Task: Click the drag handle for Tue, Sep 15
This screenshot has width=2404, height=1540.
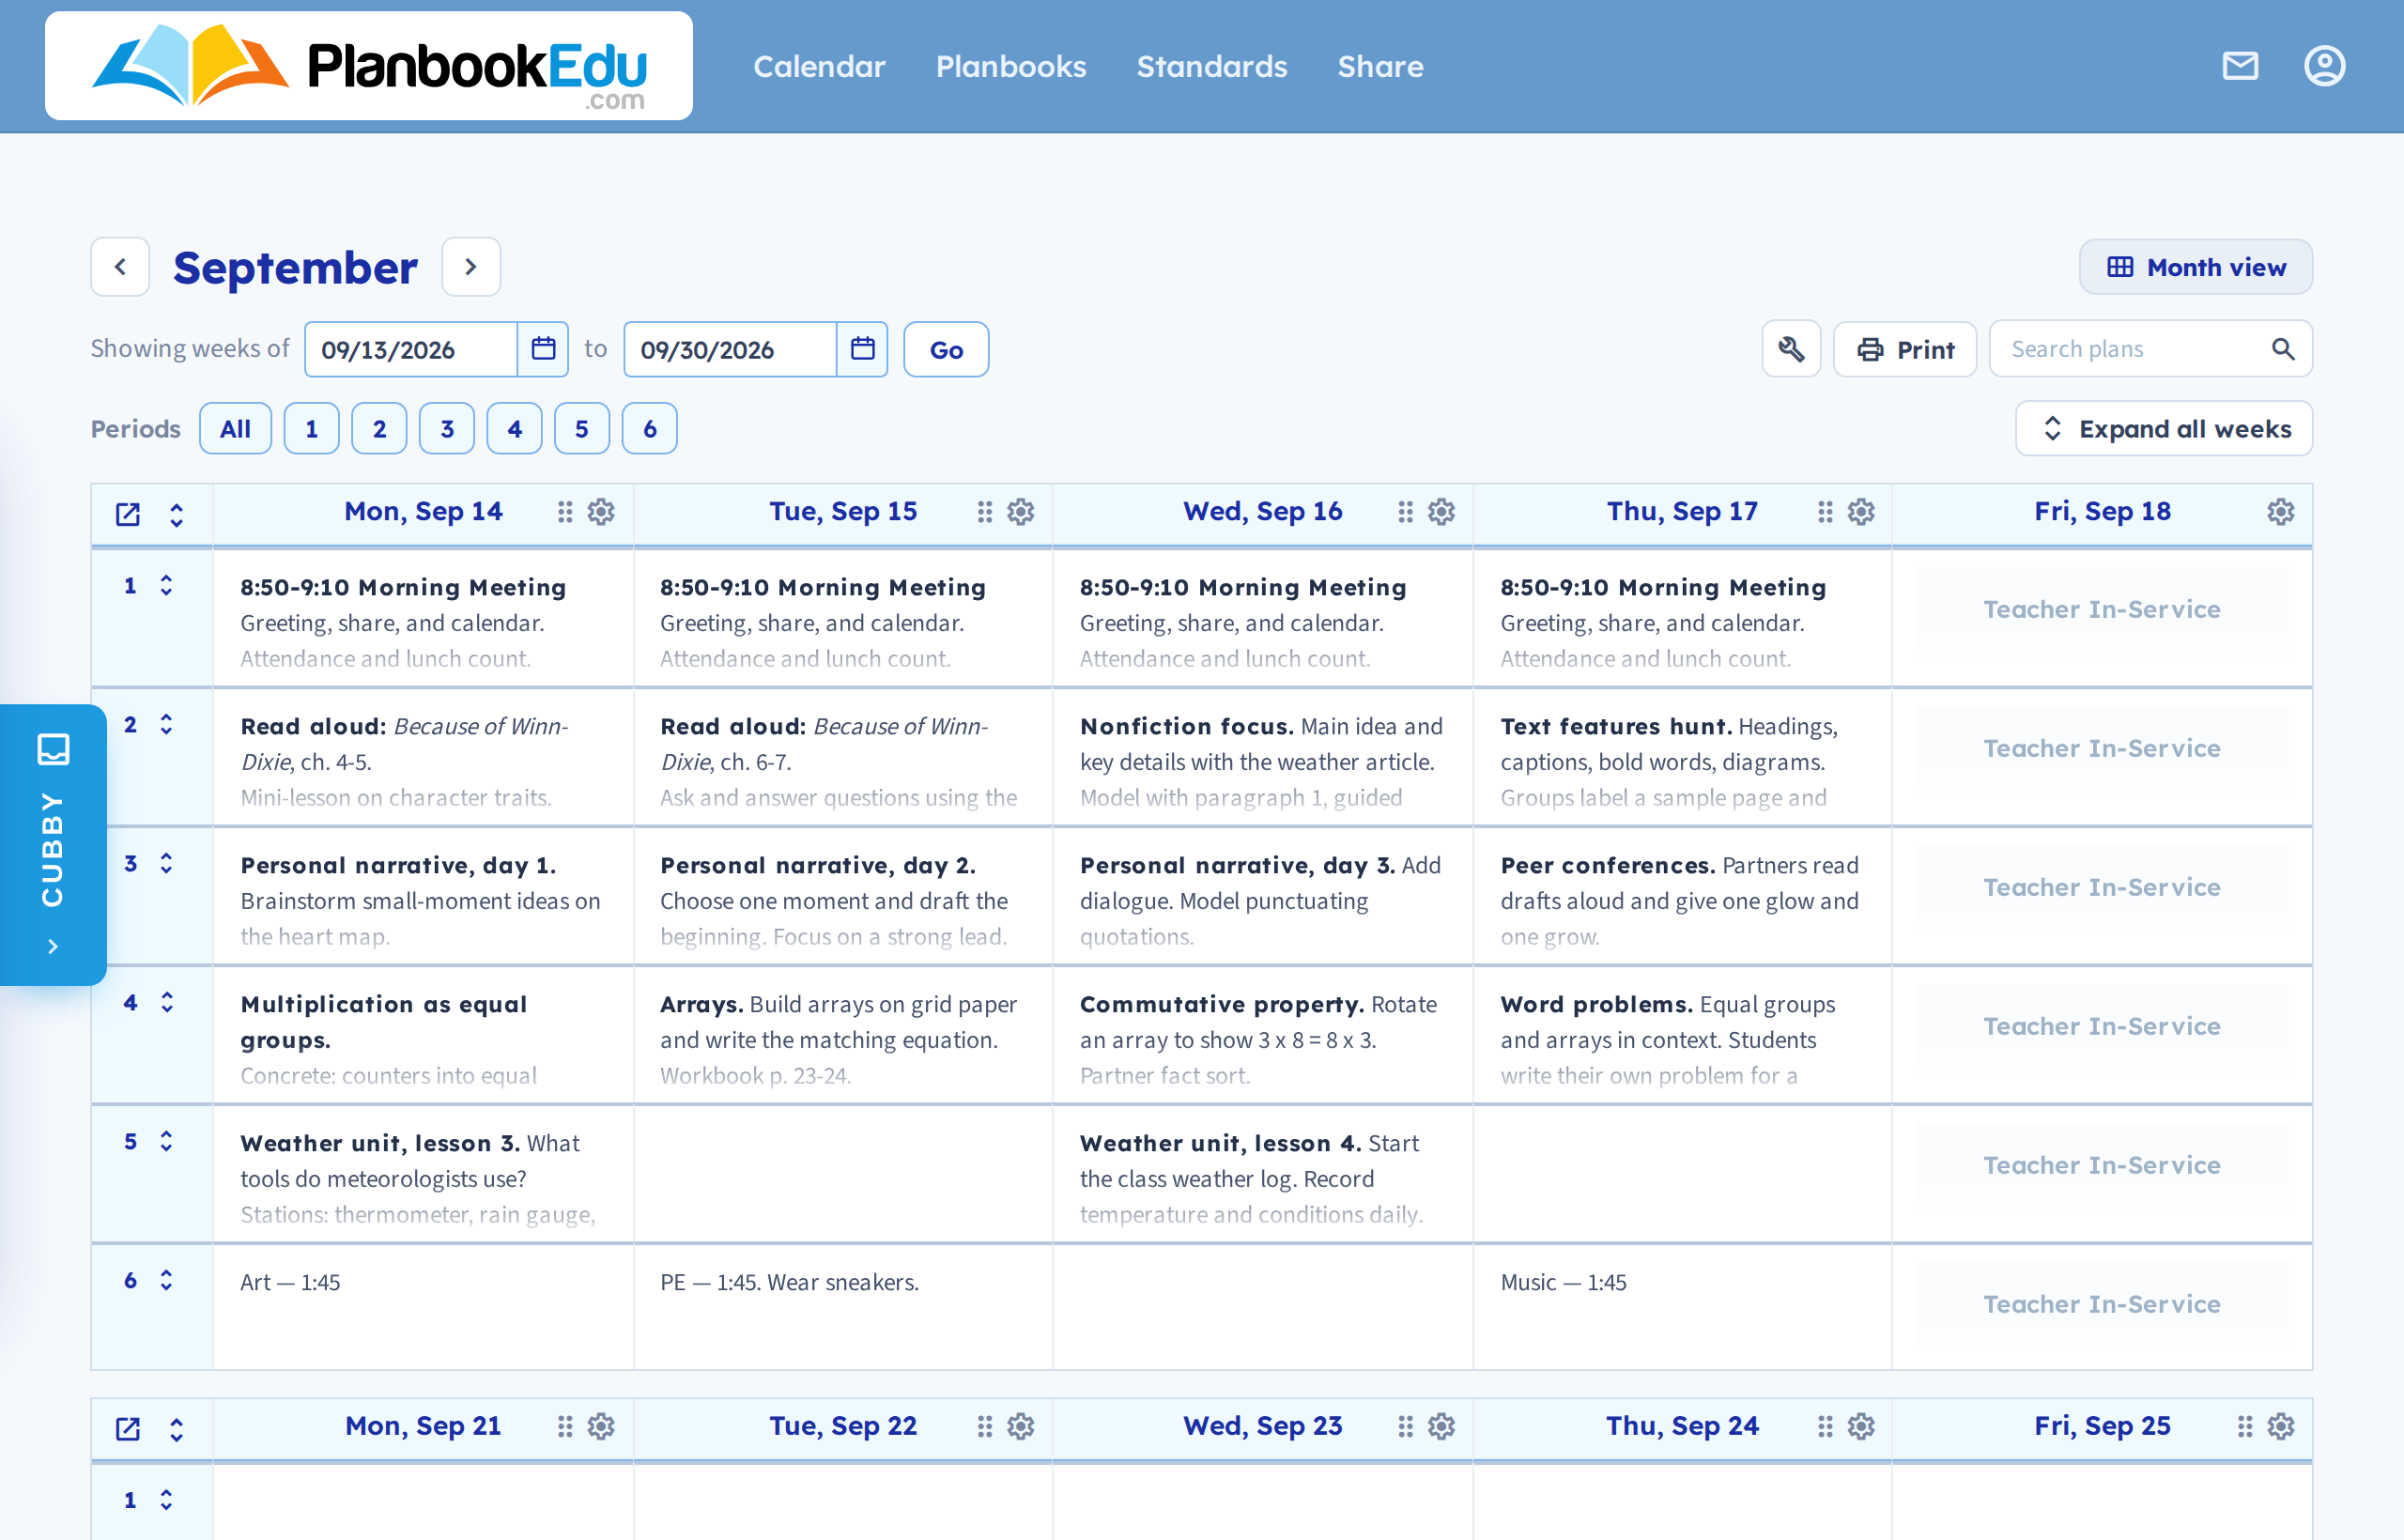Action: click(985, 512)
